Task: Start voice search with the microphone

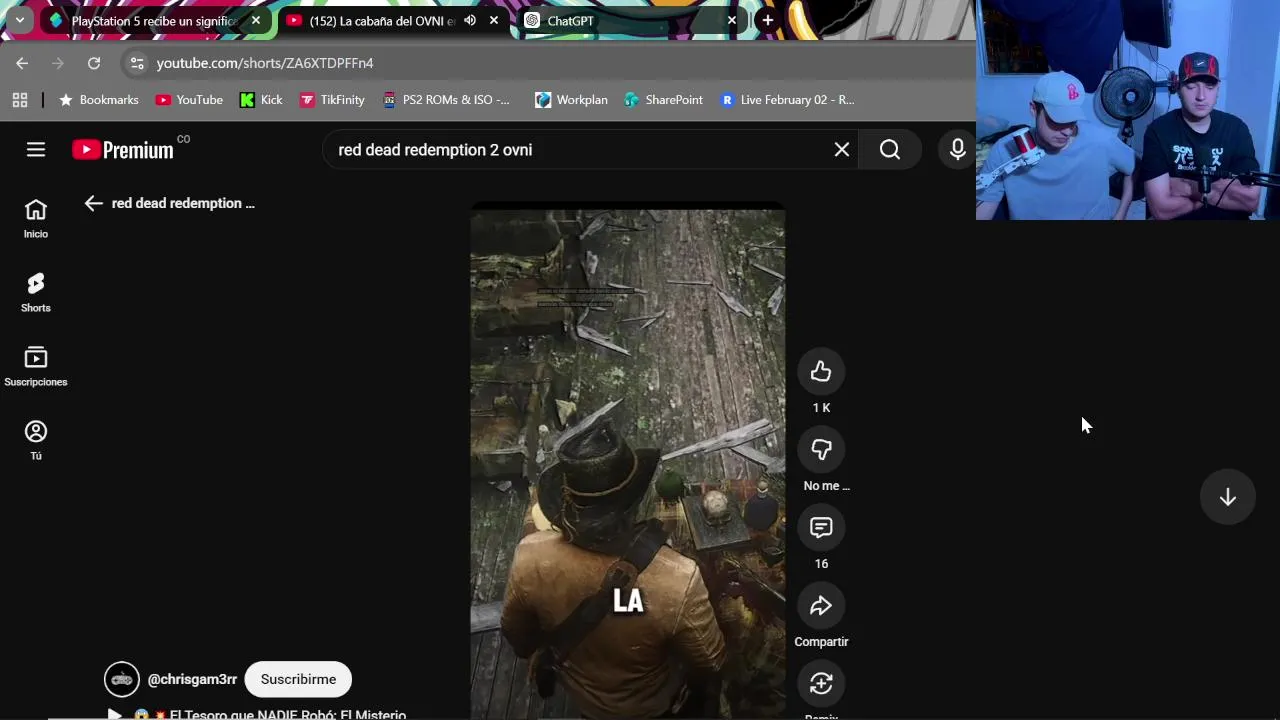Action: click(957, 150)
